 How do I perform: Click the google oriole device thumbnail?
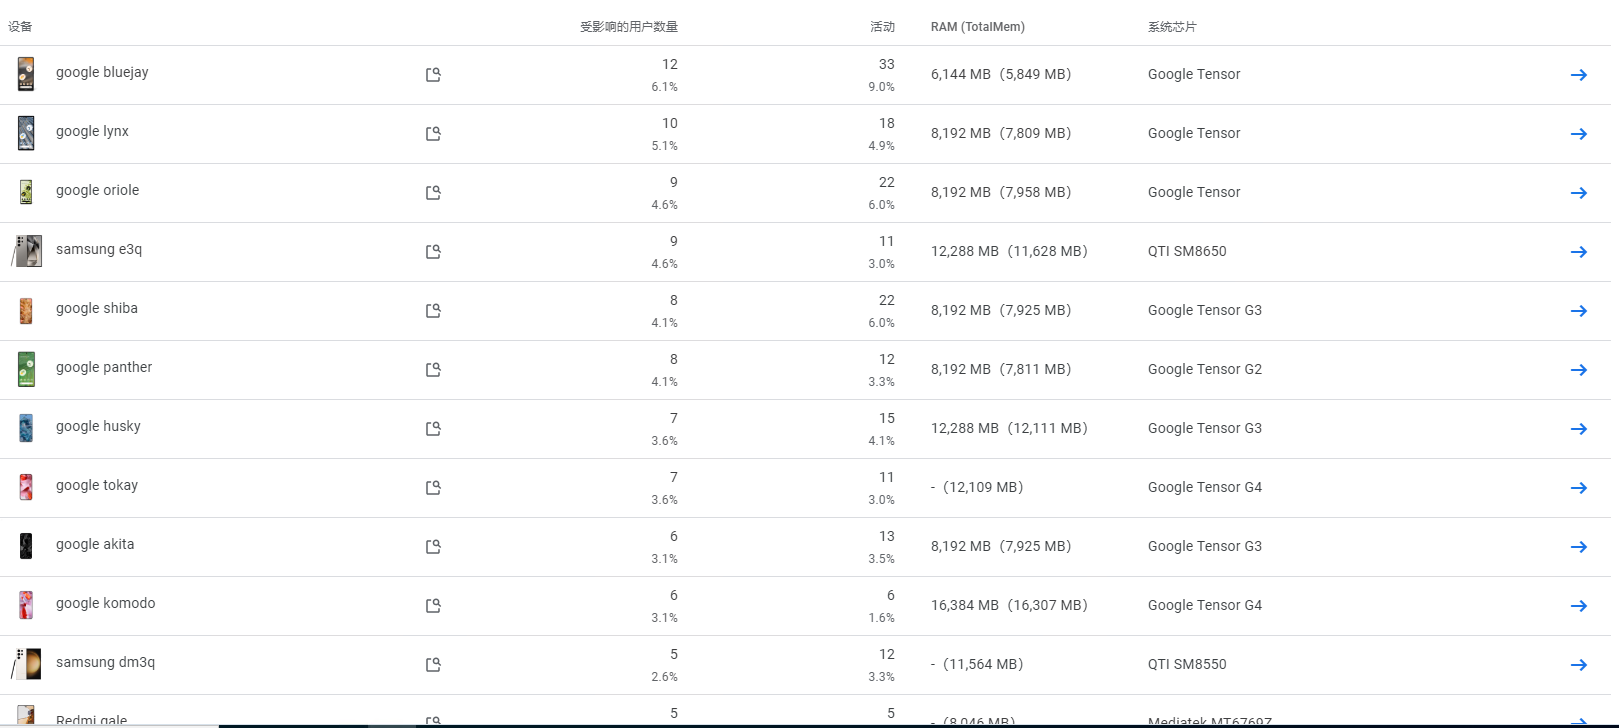tap(26, 192)
